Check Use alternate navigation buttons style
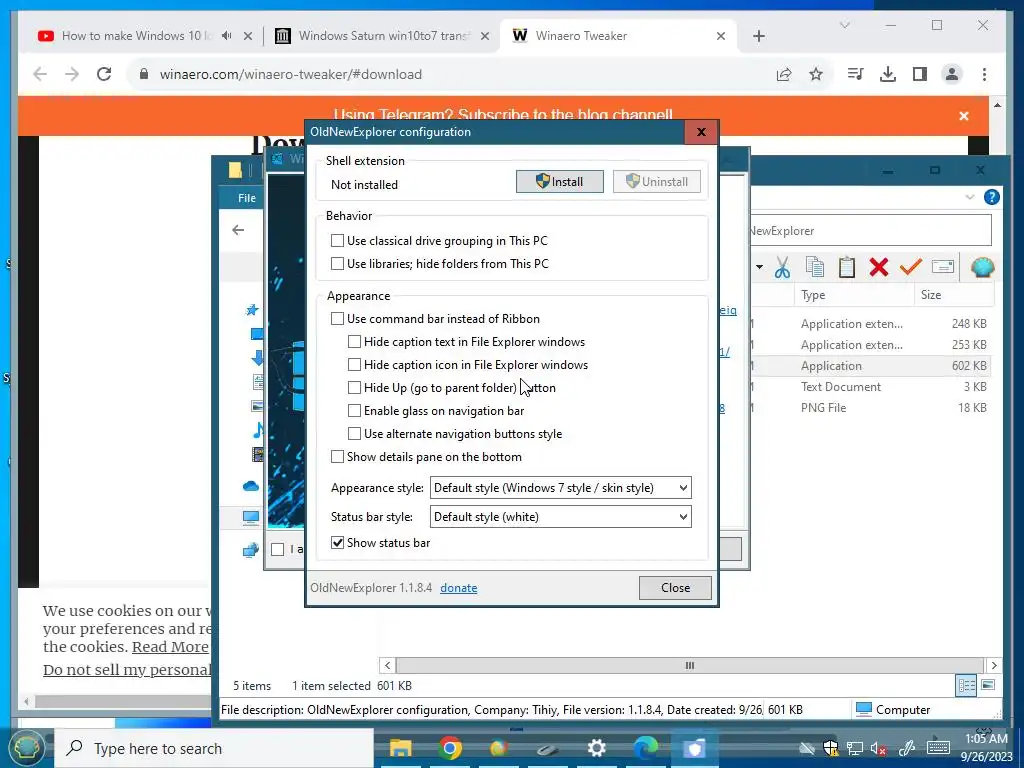Screen dimensions: 1024x768 354,434
